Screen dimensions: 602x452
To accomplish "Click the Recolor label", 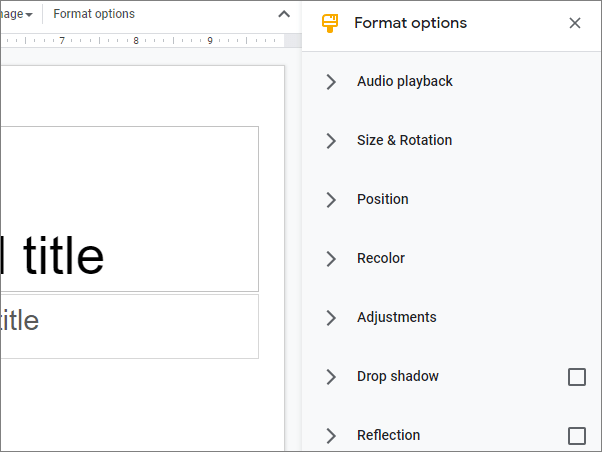I will tap(380, 259).
